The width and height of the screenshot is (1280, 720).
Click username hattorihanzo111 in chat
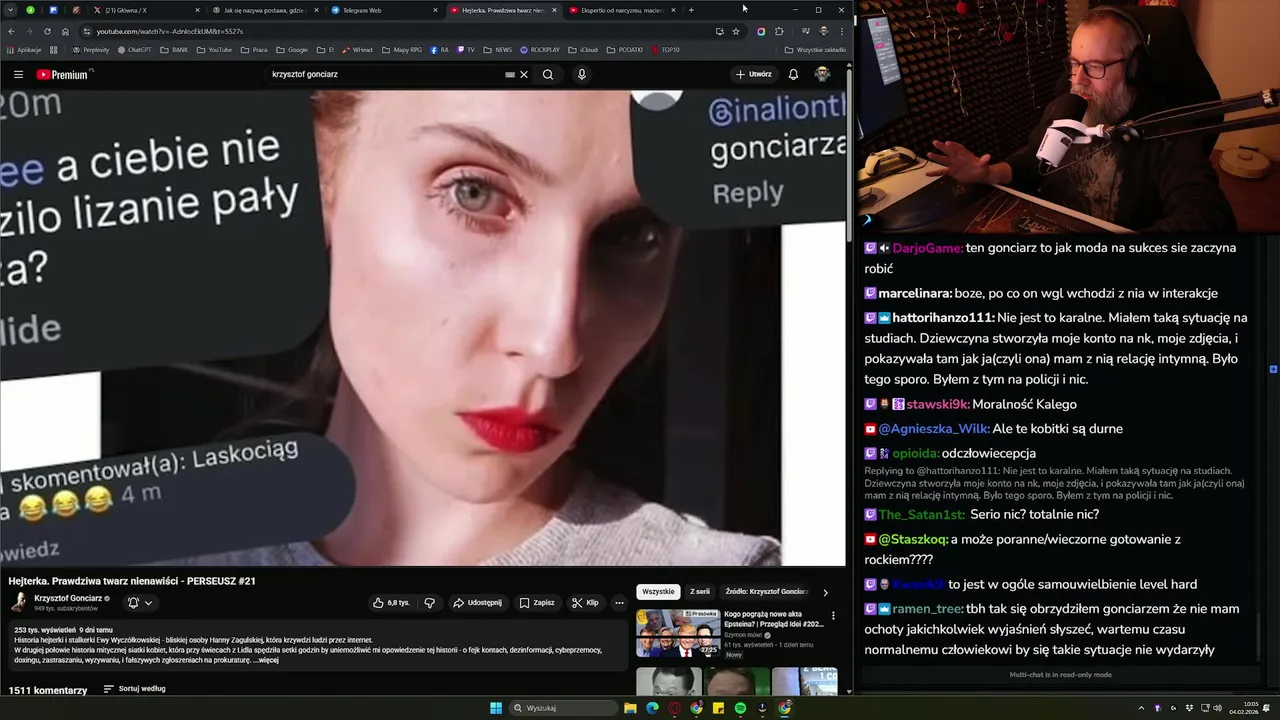[x=936, y=317]
